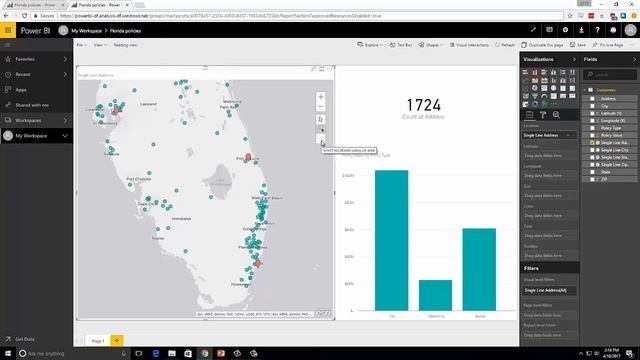The width and height of the screenshot is (640, 360).
Task: Add a new report page
Action: [117, 340]
